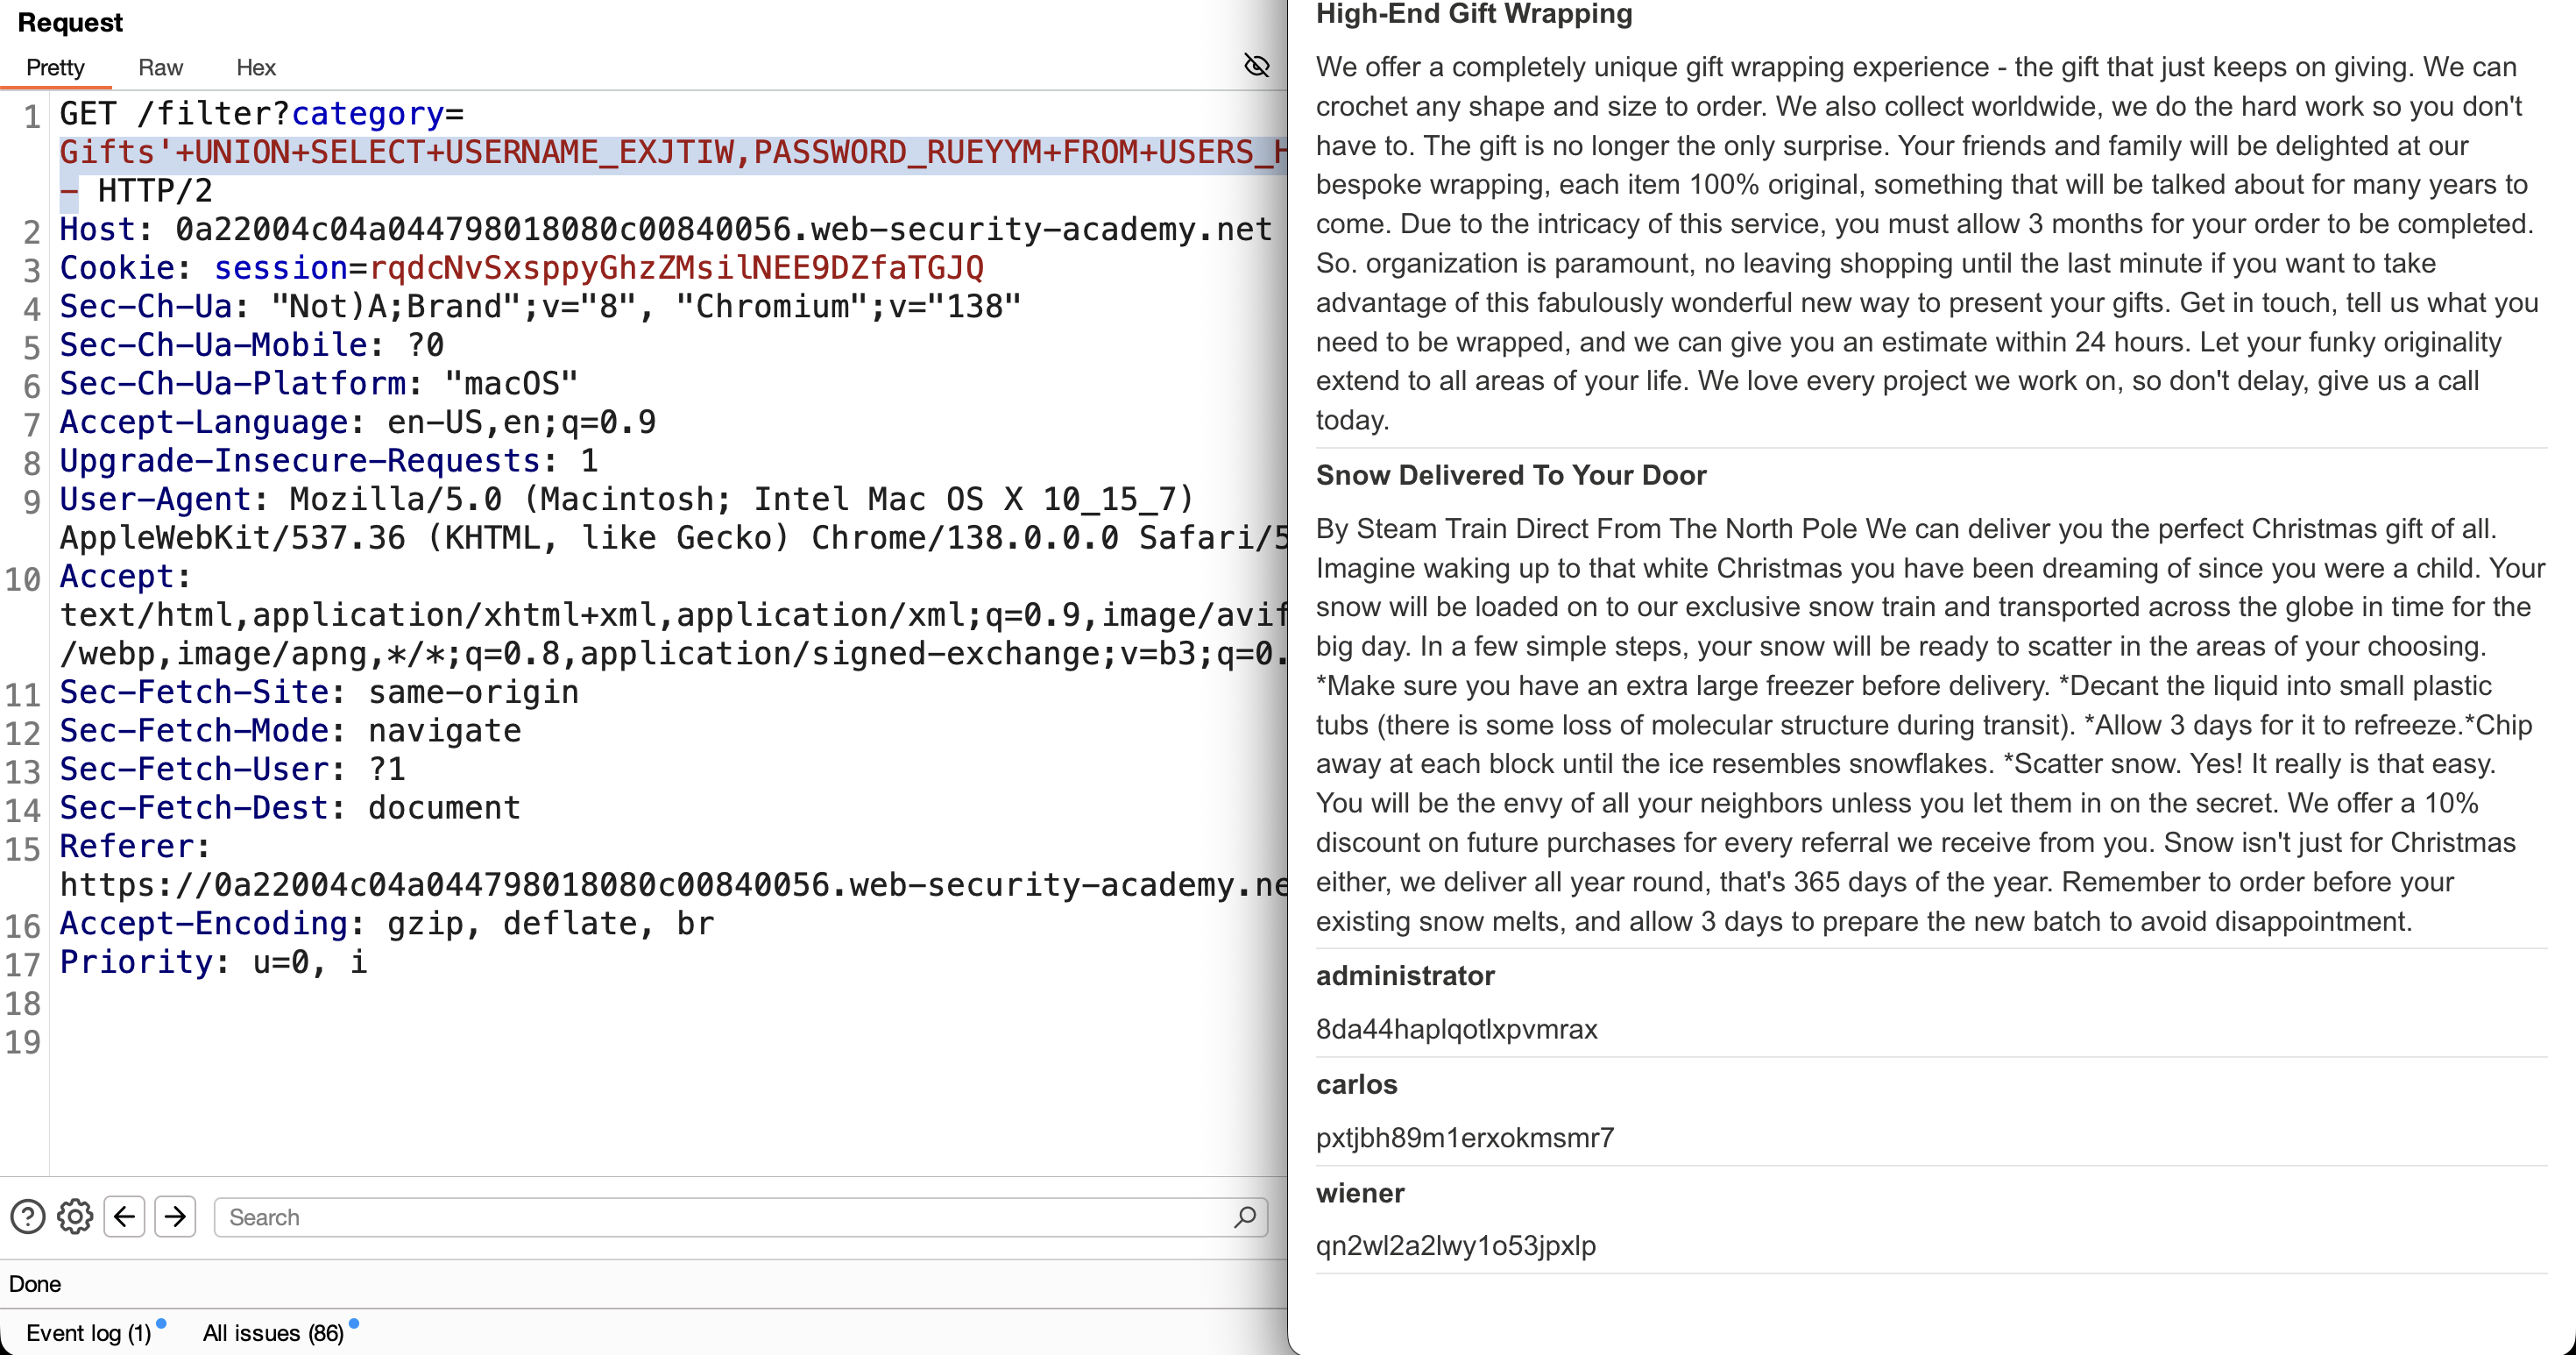Switch to the Raw tab
2576x1355 pixels.
pyautogui.click(x=160, y=67)
